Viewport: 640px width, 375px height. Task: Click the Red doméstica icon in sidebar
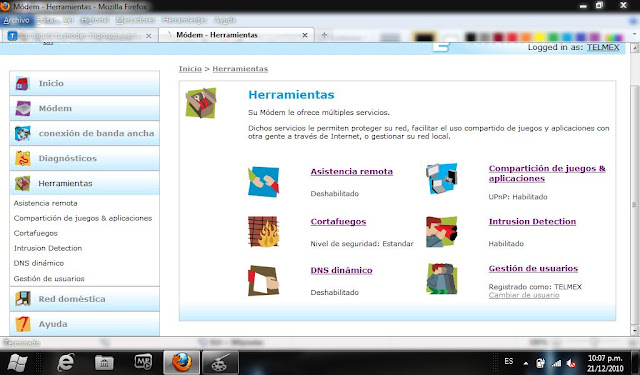tap(22, 299)
